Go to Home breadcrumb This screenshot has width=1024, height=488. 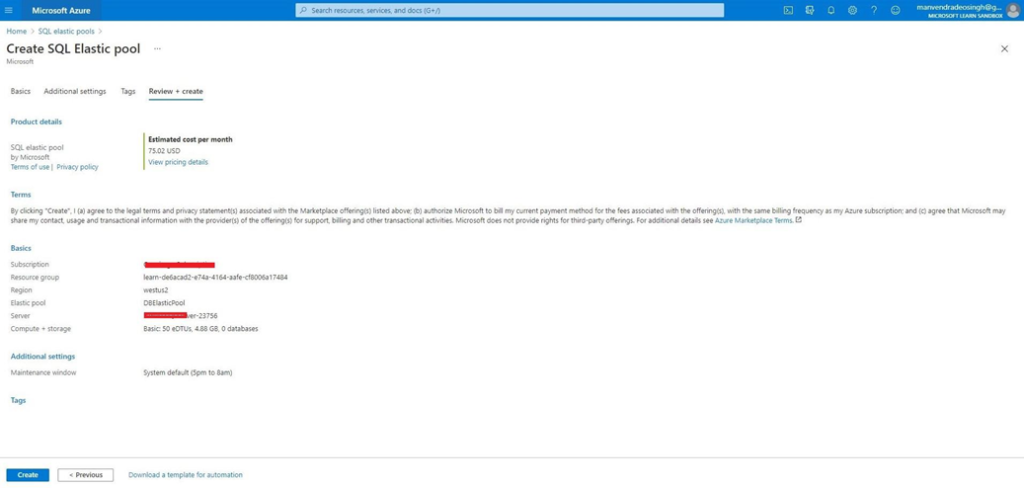tap(17, 31)
